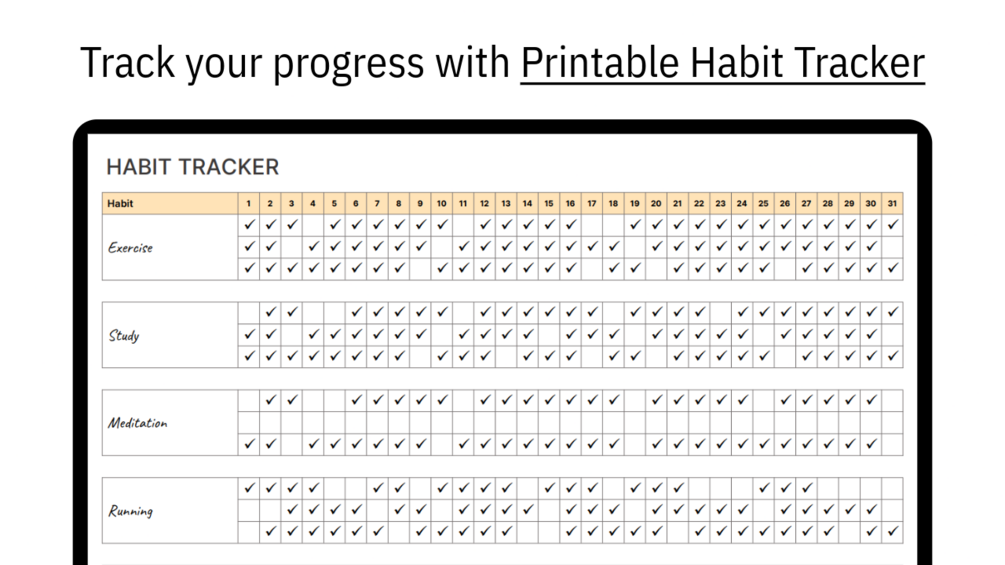Click the Meditation habit label
The width and height of the screenshot is (1005, 565).
pos(138,423)
